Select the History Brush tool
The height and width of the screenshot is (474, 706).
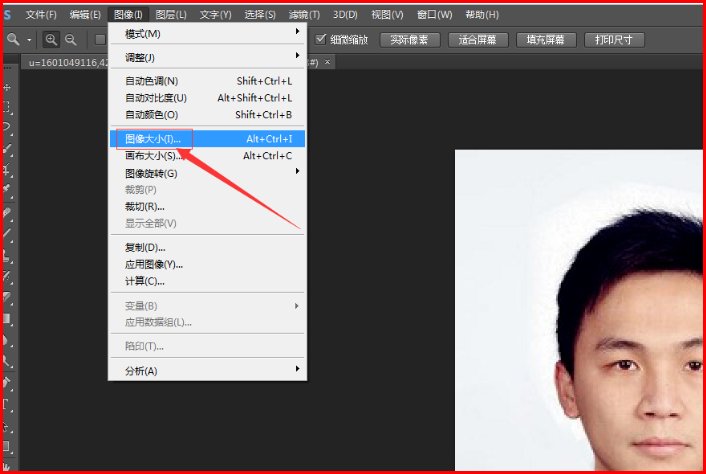coord(8,276)
